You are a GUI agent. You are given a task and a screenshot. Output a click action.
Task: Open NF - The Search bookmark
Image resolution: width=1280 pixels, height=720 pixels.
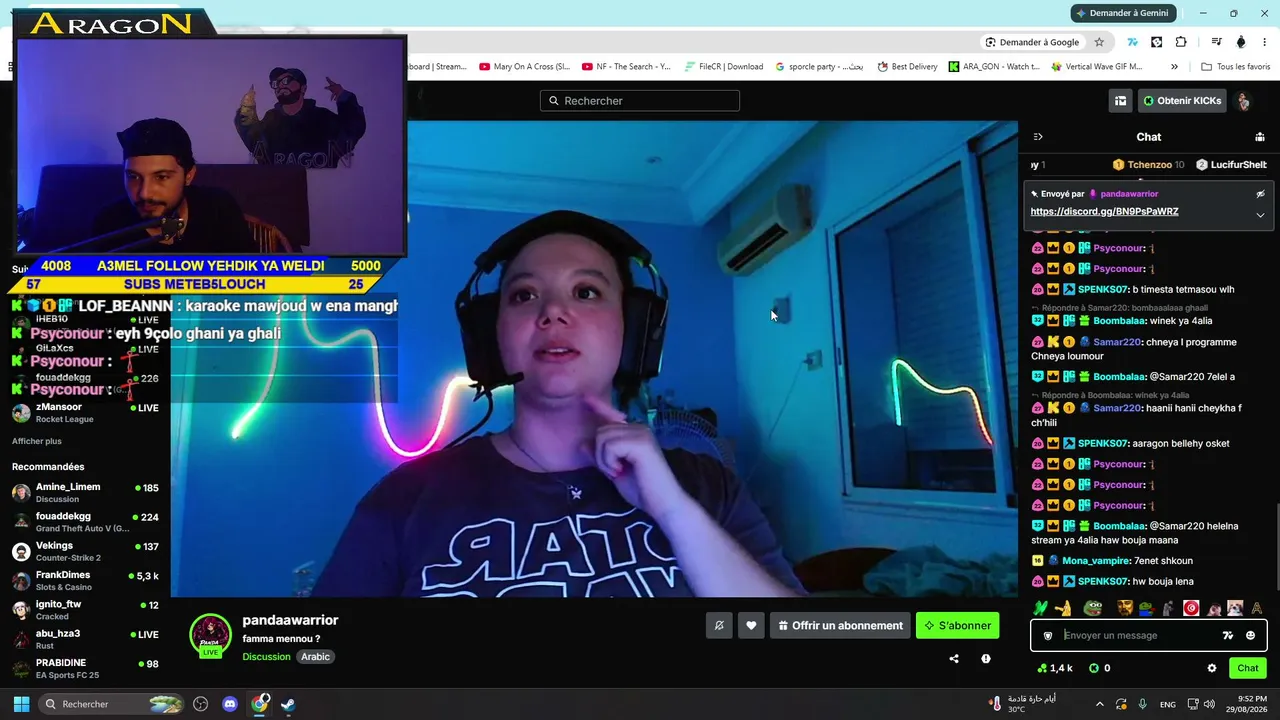pos(625,67)
